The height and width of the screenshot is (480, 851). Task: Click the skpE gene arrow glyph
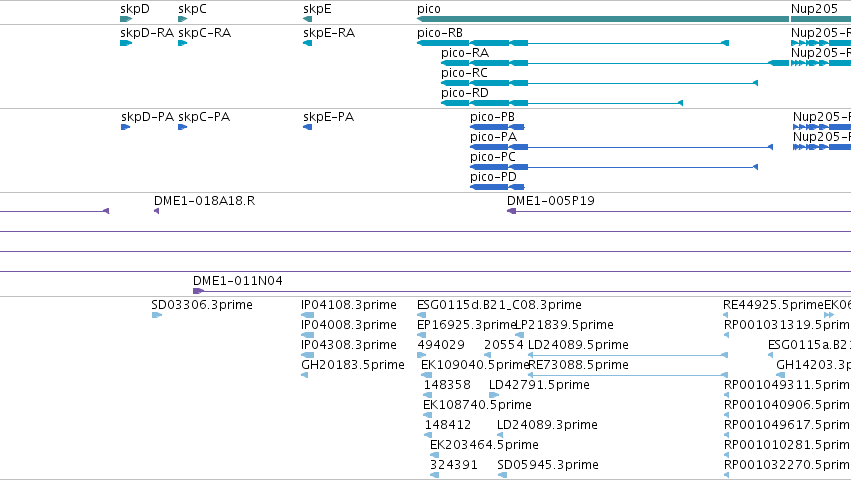tap(307, 19)
